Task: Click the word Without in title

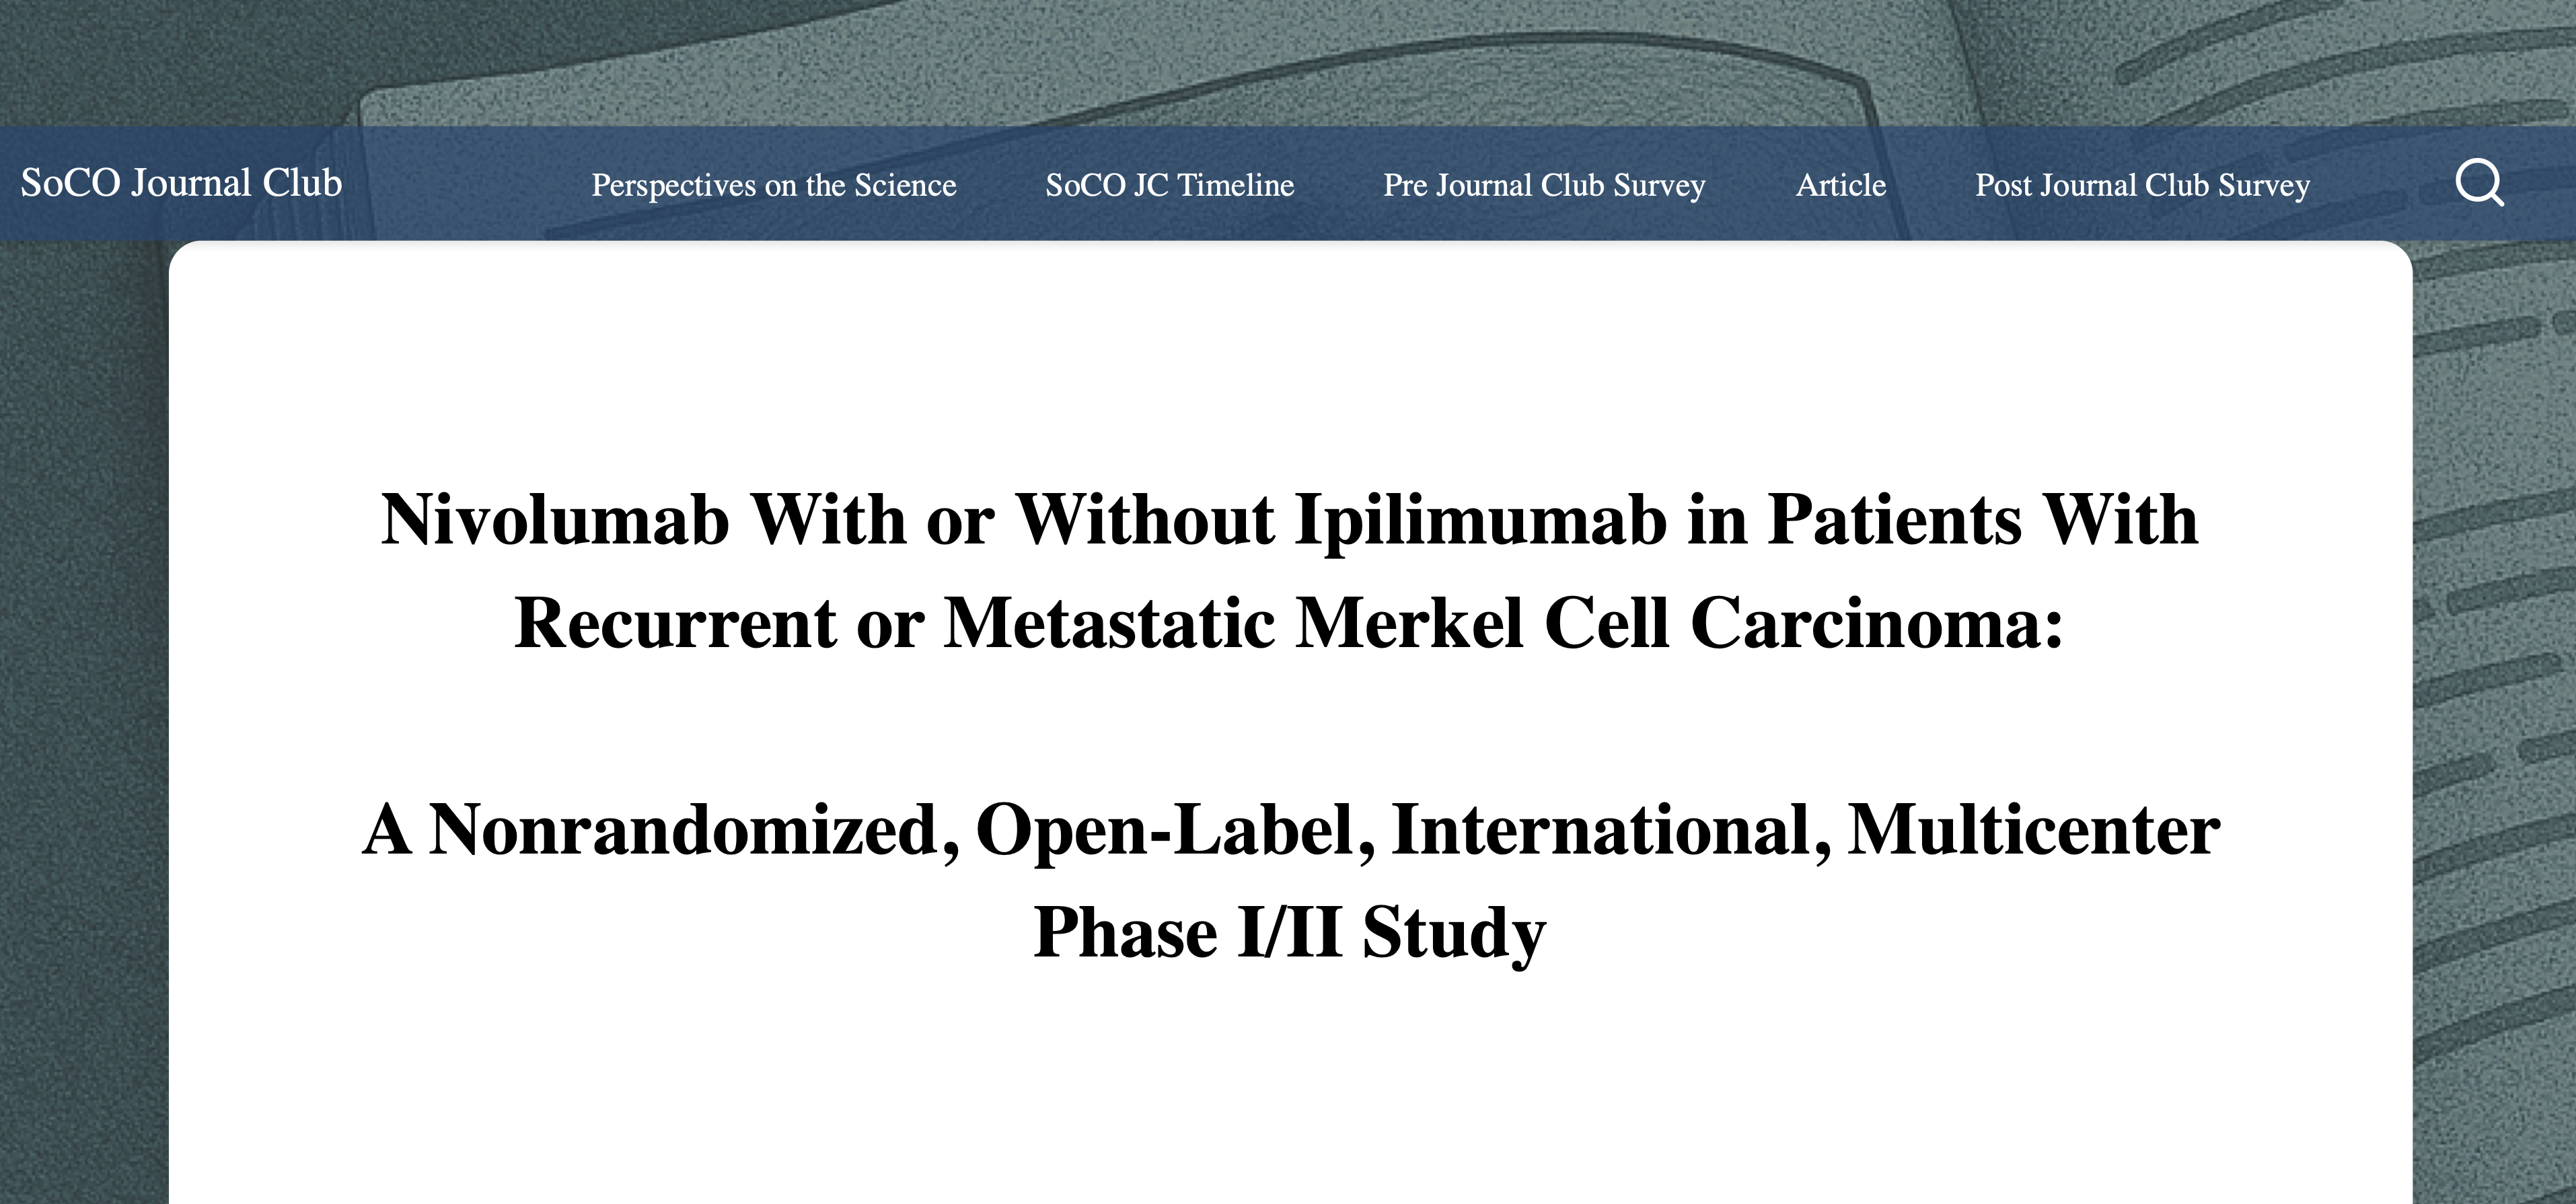Action: pos(1145,520)
